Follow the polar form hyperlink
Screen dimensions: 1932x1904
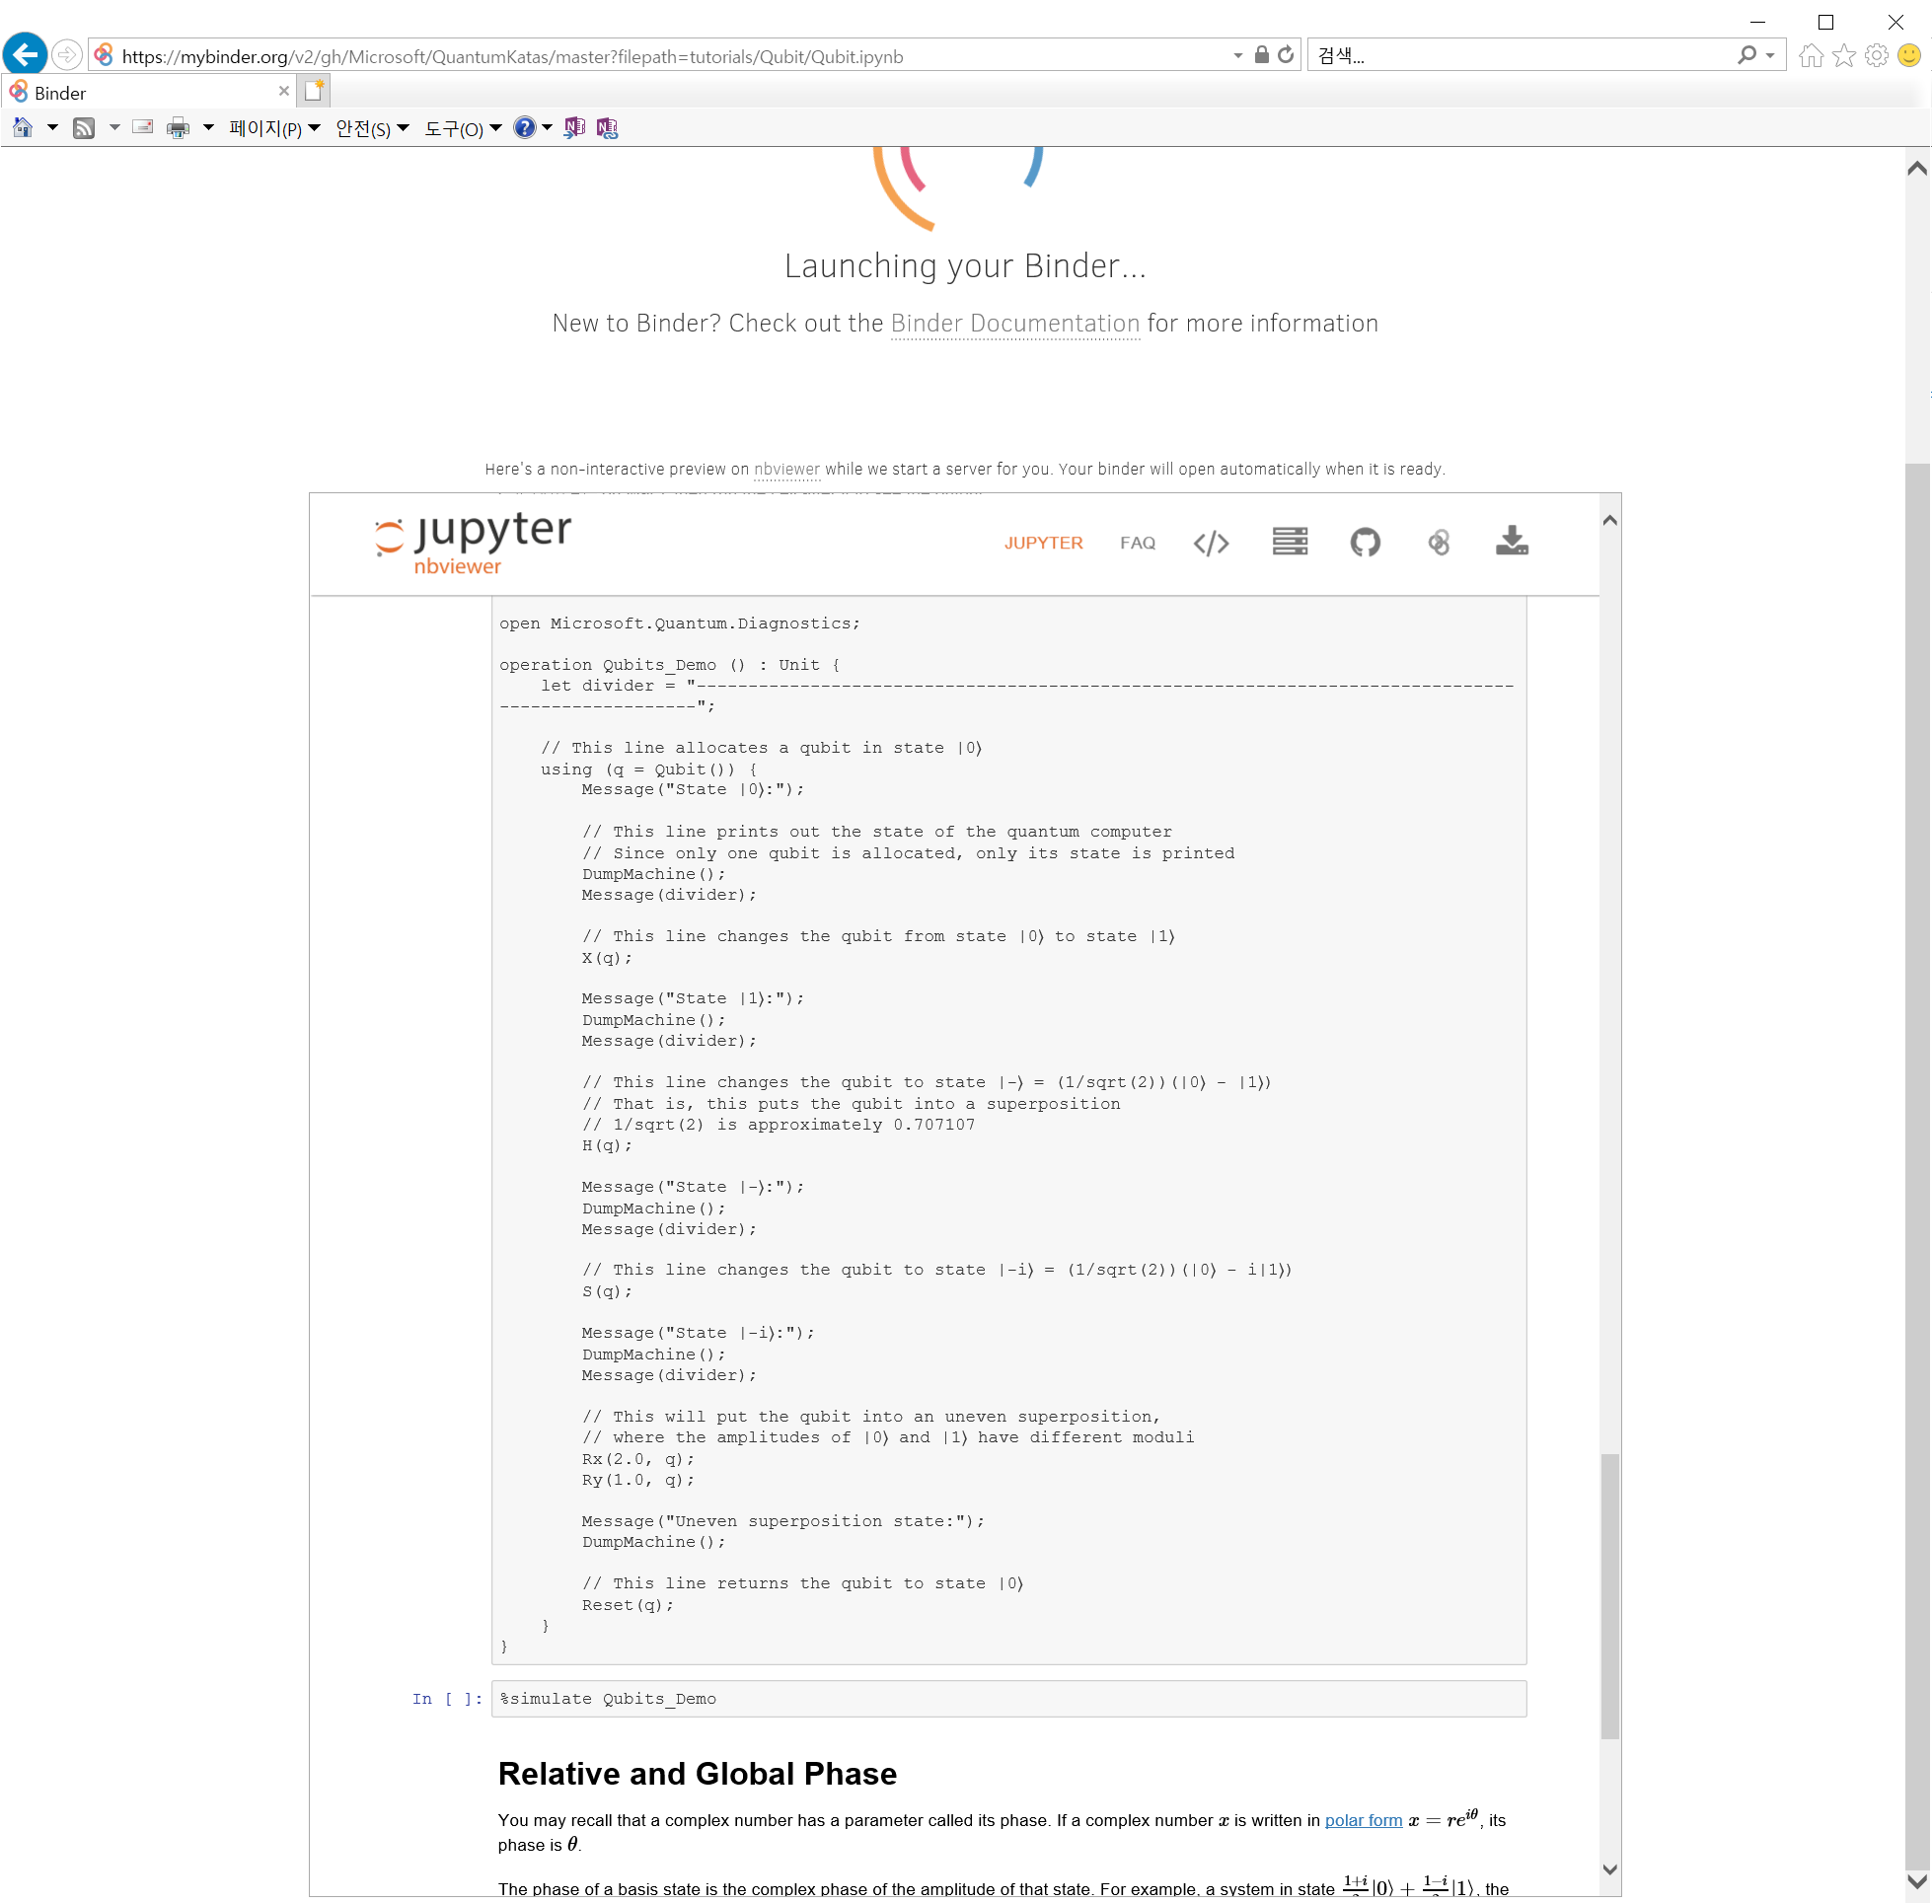pyautogui.click(x=1362, y=1820)
